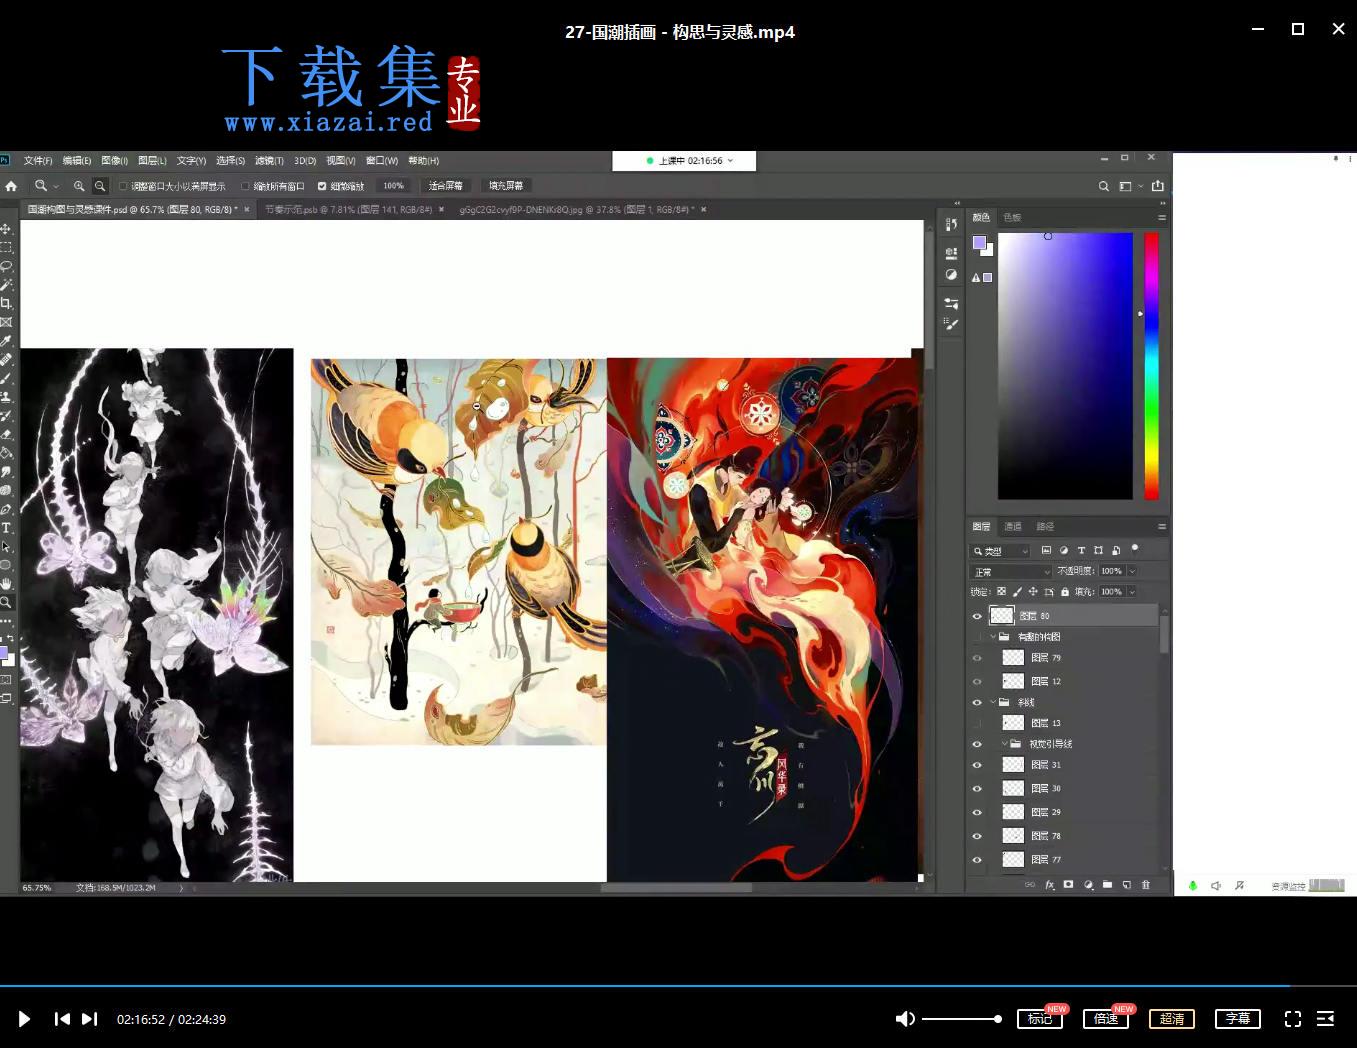Select the Clone Stamp tool
1357x1048 pixels.
click(x=6, y=397)
